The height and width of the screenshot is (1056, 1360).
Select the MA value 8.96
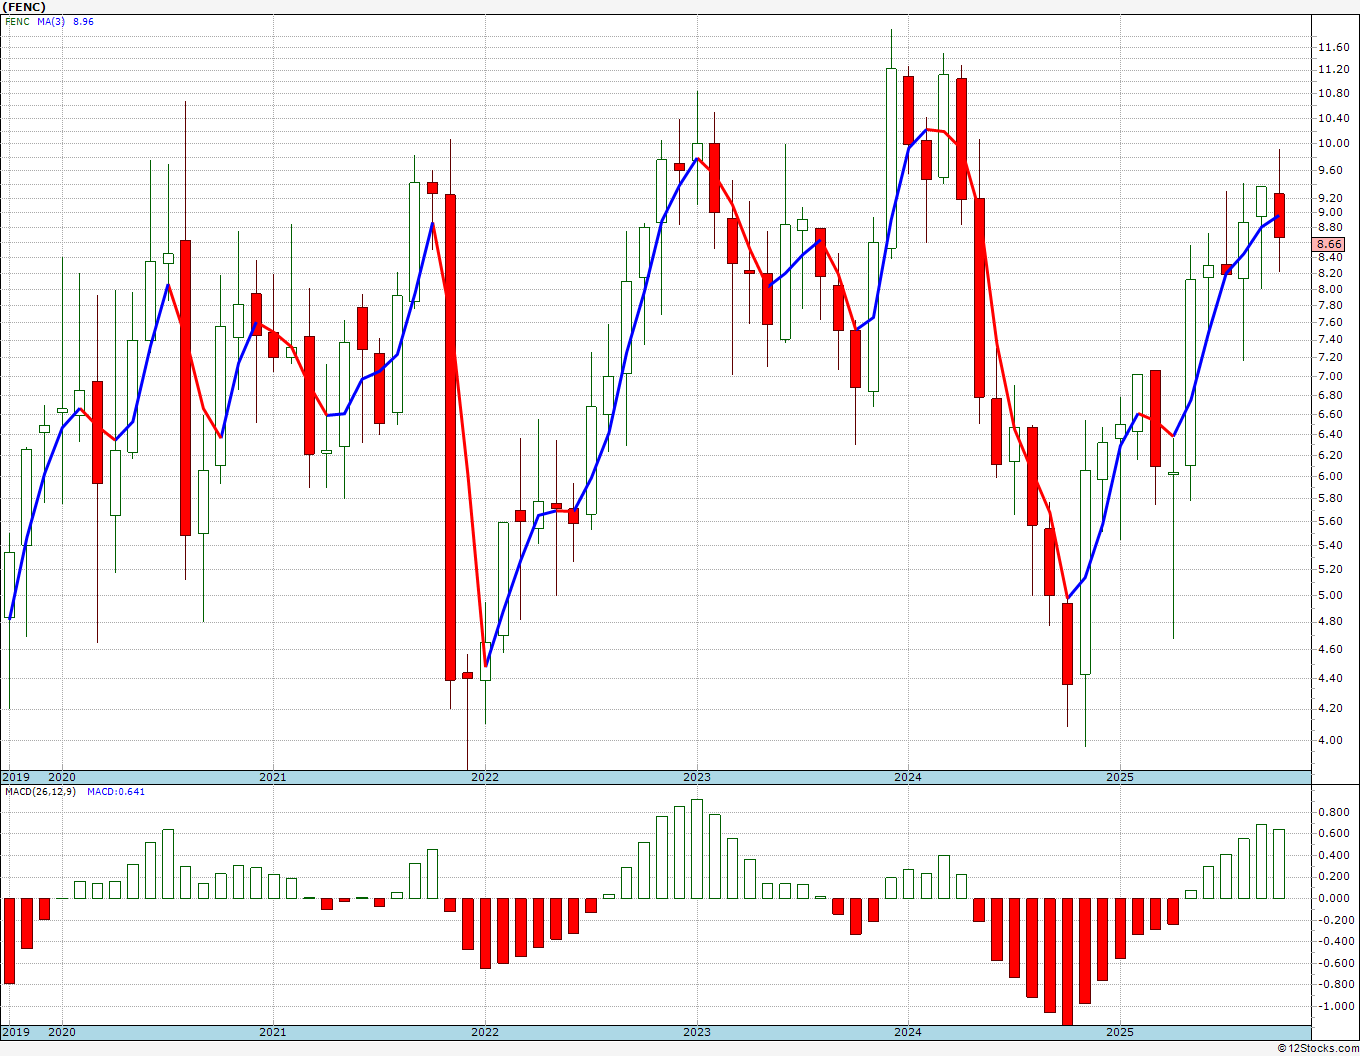[84, 21]
